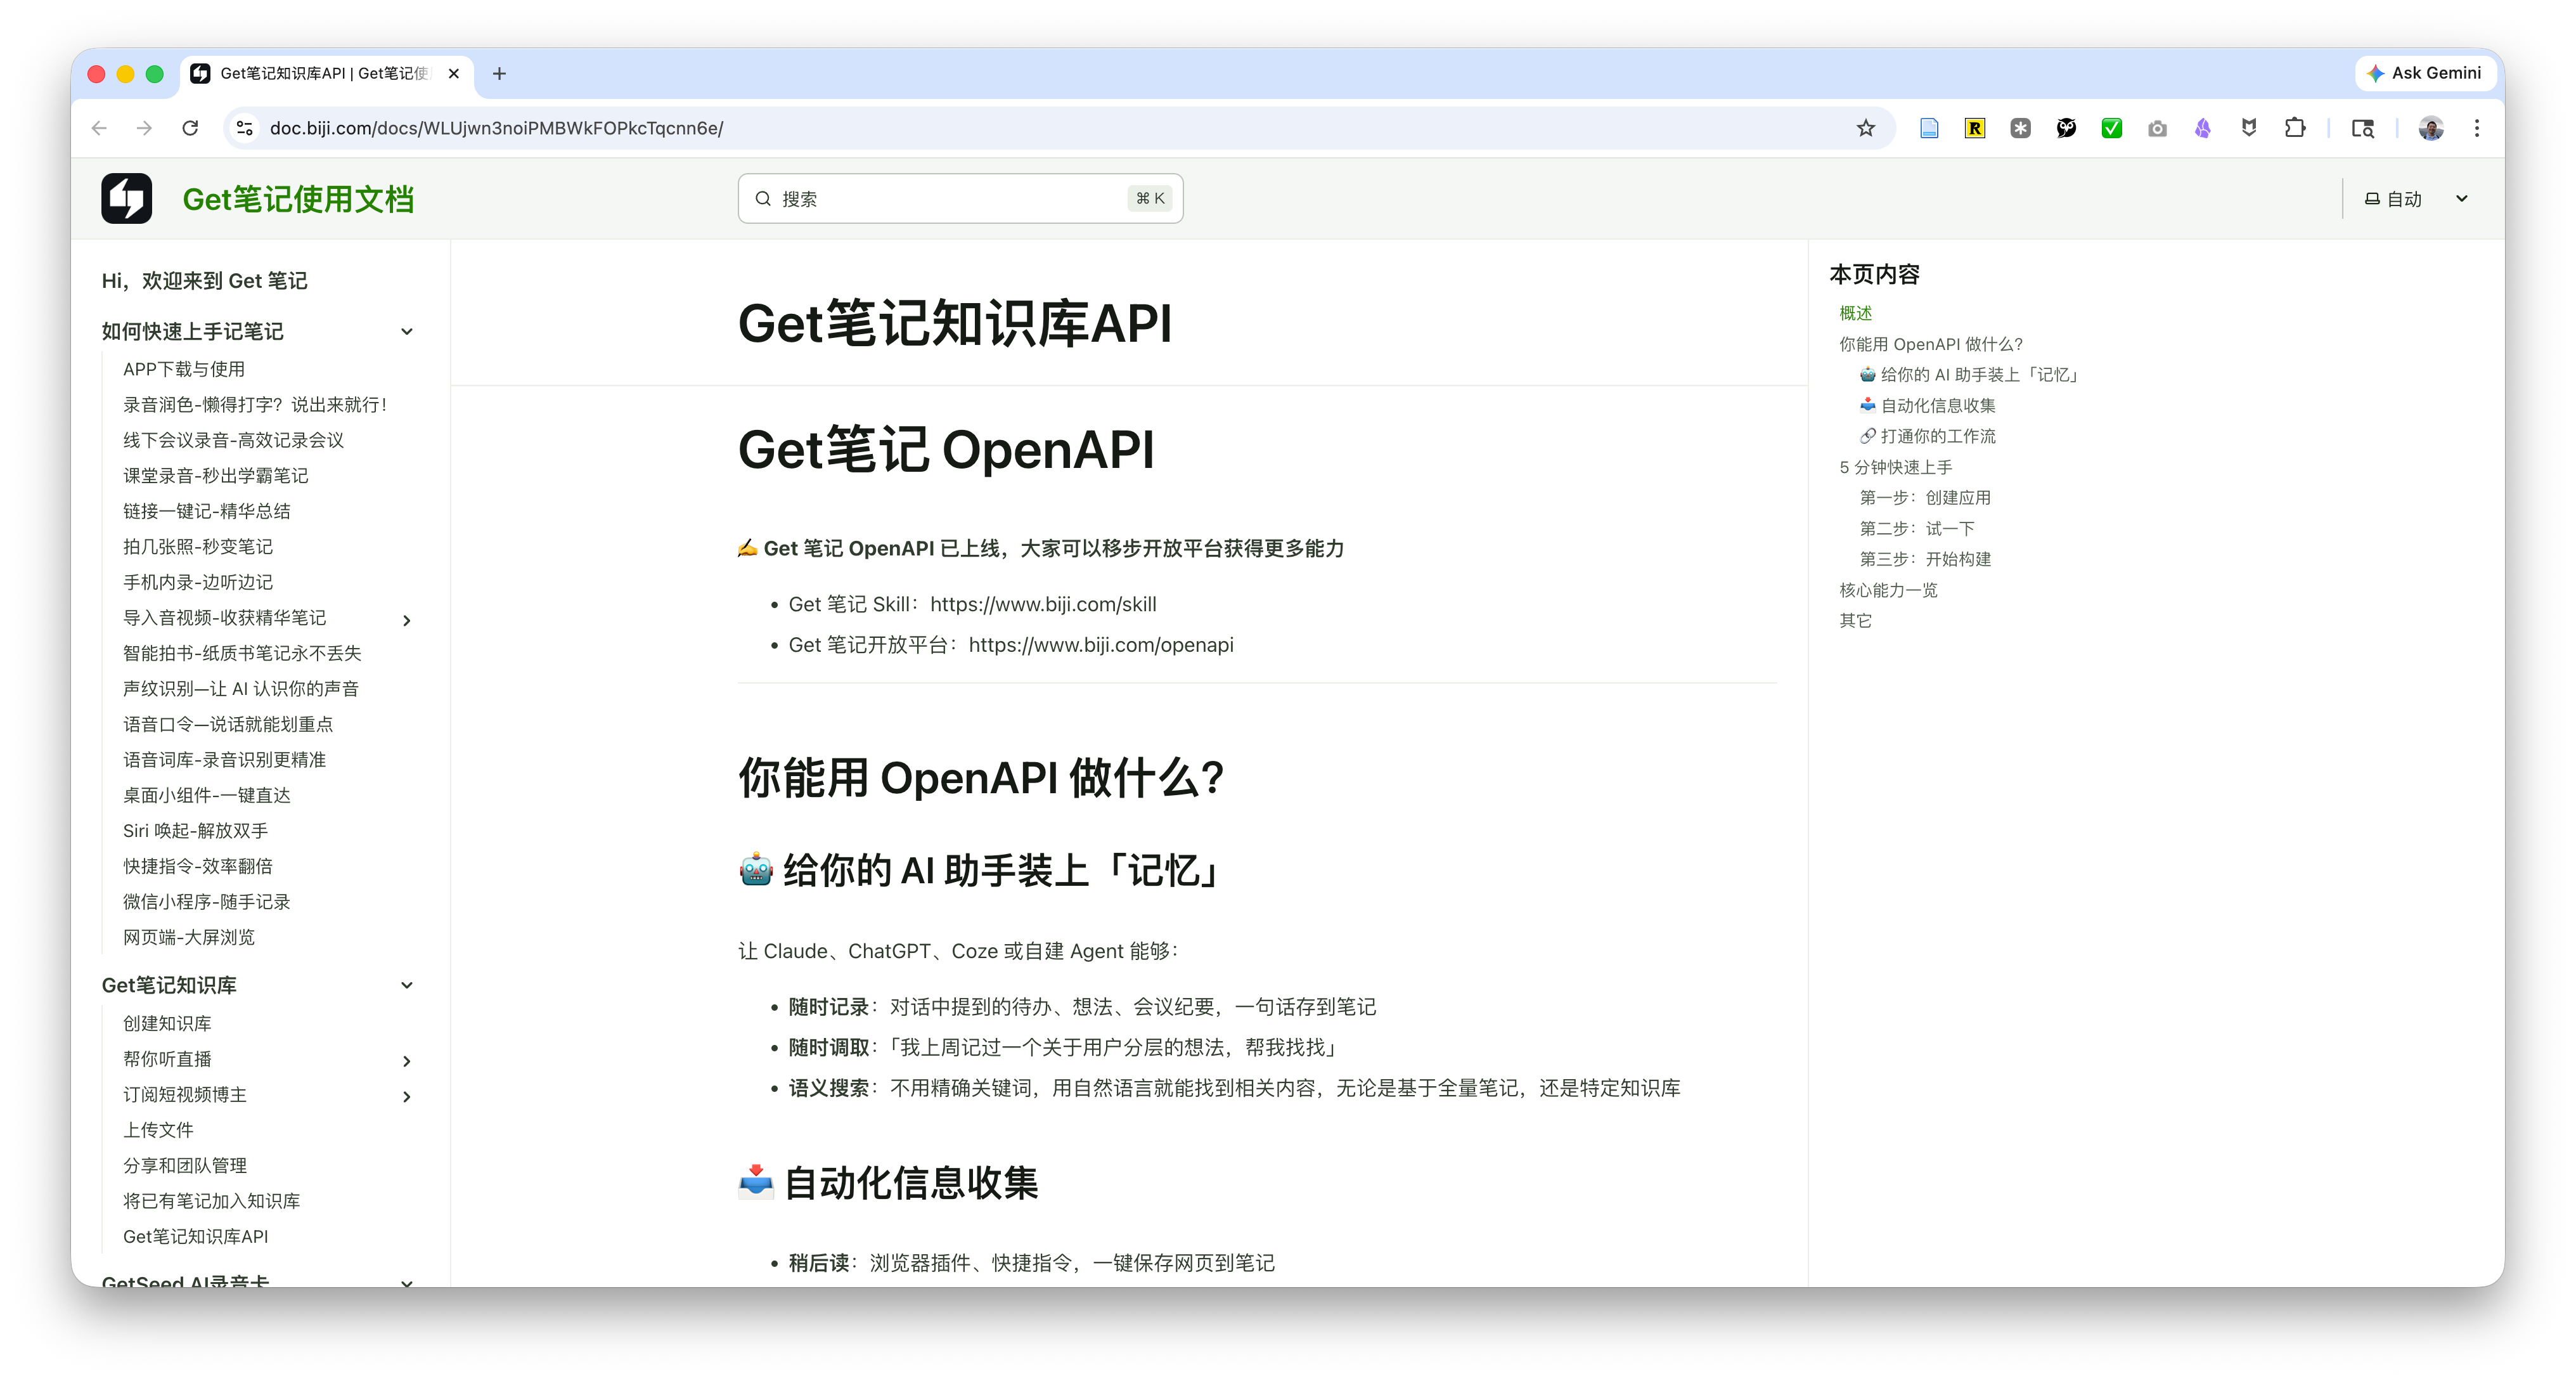Click the Get笔记 logo icon
Viewport: 2576px width, 1381px height.
[126, 198]
